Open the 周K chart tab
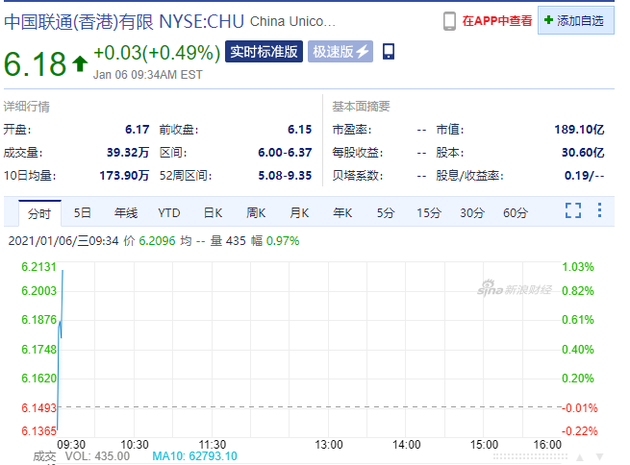630x465 pixels. (256, 213)
